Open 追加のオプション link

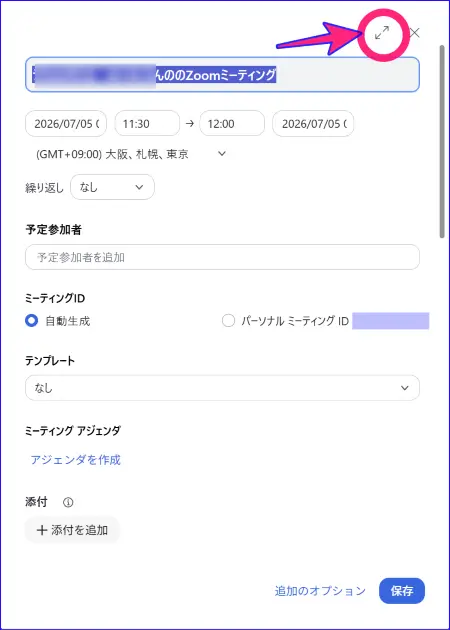click(320, 591)
